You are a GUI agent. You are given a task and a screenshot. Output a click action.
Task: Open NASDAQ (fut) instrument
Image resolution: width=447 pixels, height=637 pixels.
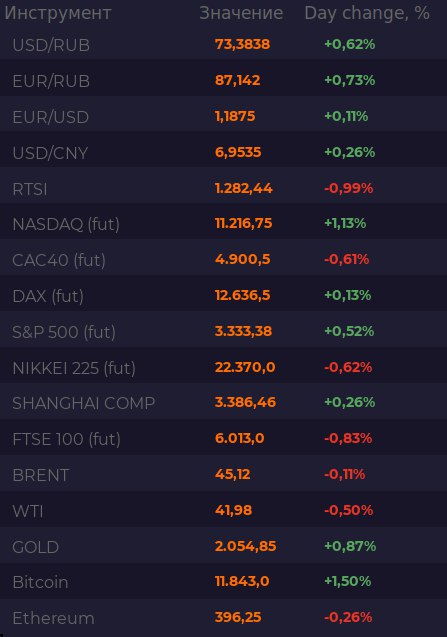tap(224, 224)
